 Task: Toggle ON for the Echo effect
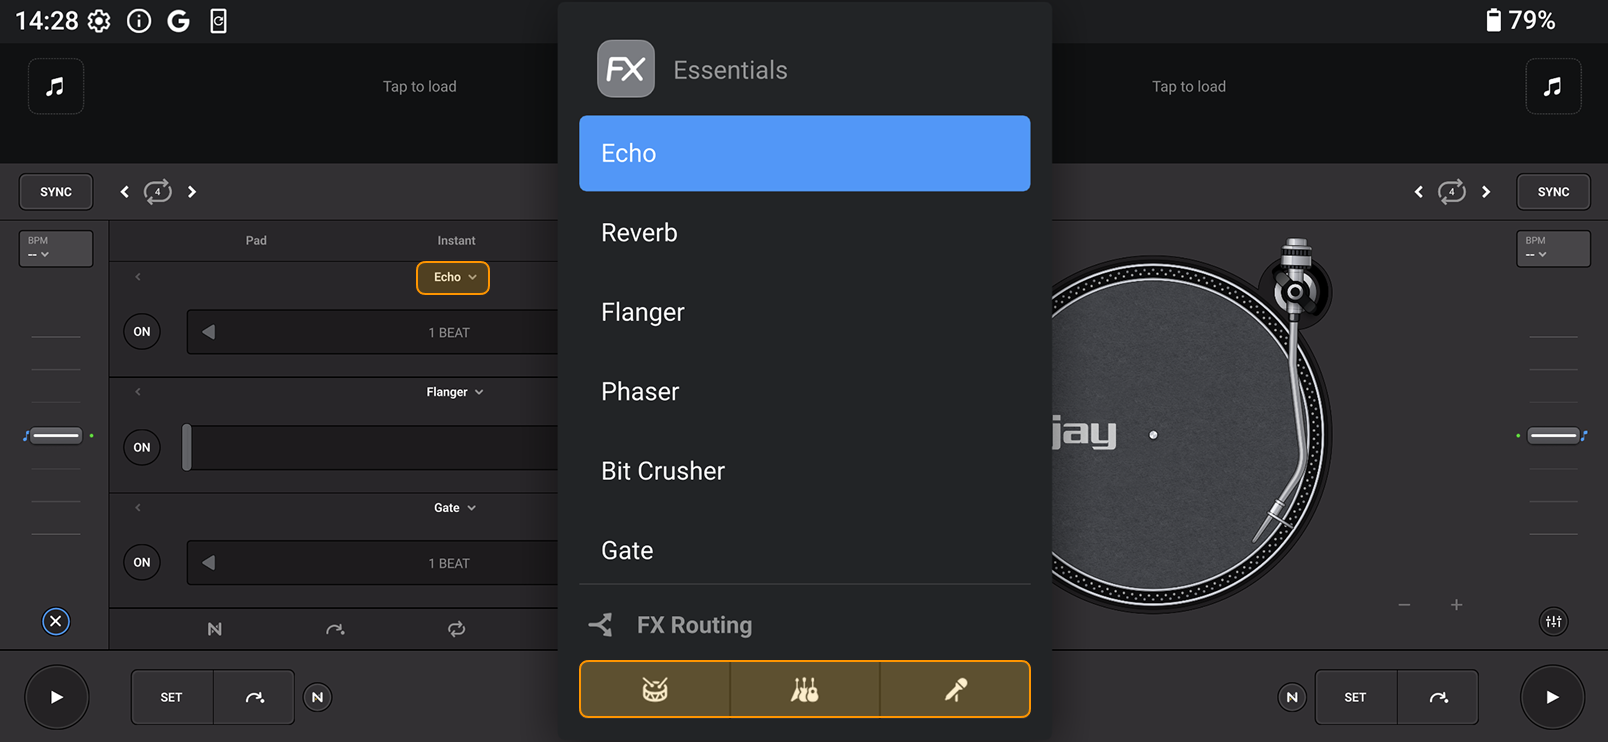142,332
